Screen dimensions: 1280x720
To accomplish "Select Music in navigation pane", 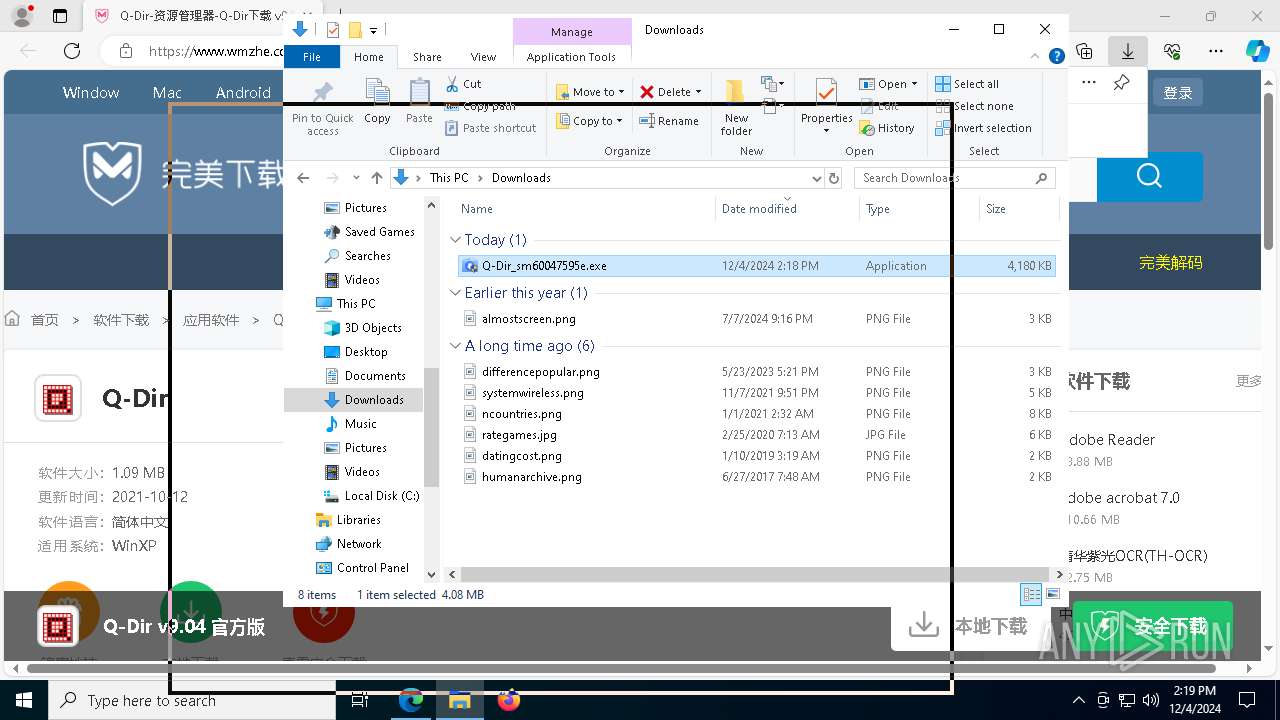I will point(351,424).
